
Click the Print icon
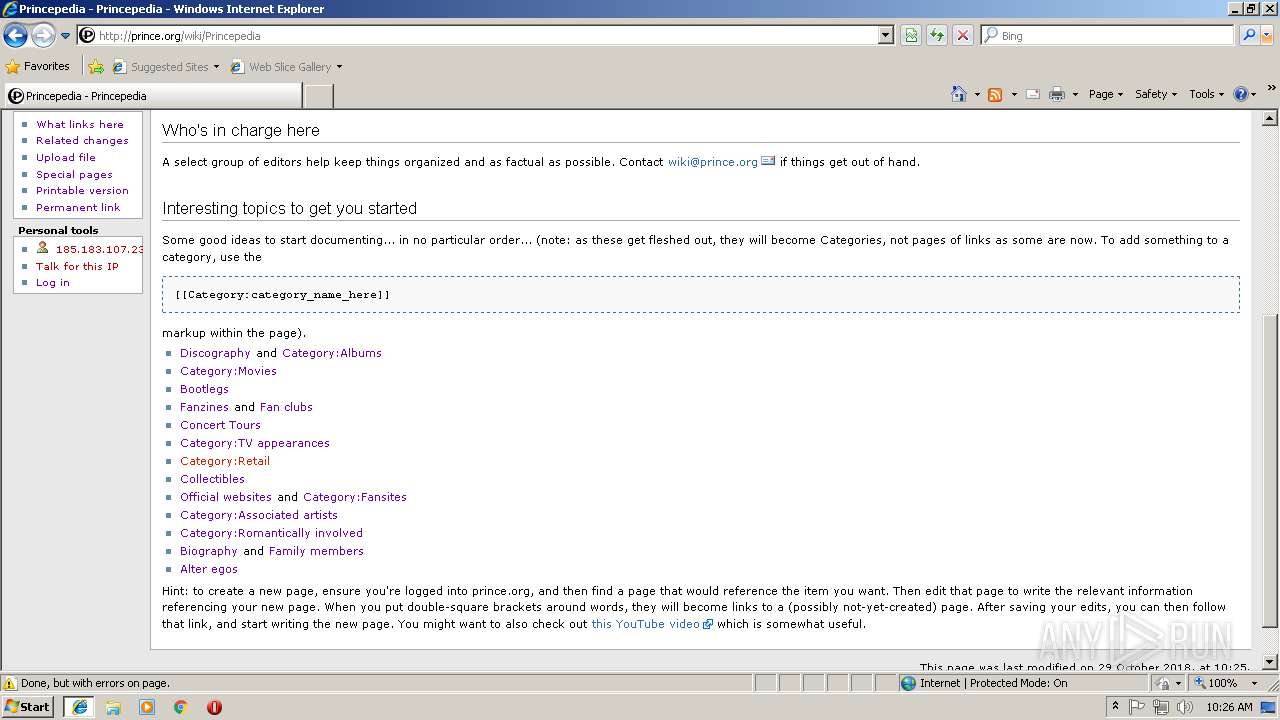coord(1057,94)
